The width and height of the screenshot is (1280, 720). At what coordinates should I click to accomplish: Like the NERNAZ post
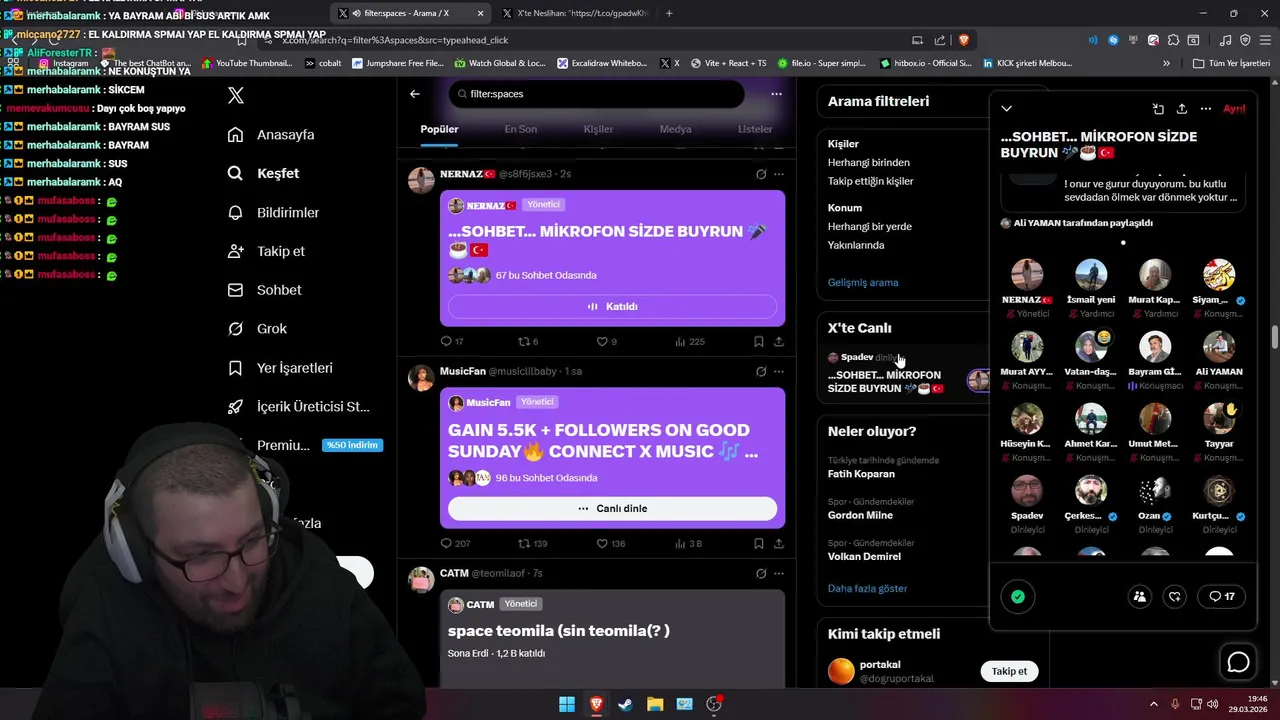click(x=606, y=341)
